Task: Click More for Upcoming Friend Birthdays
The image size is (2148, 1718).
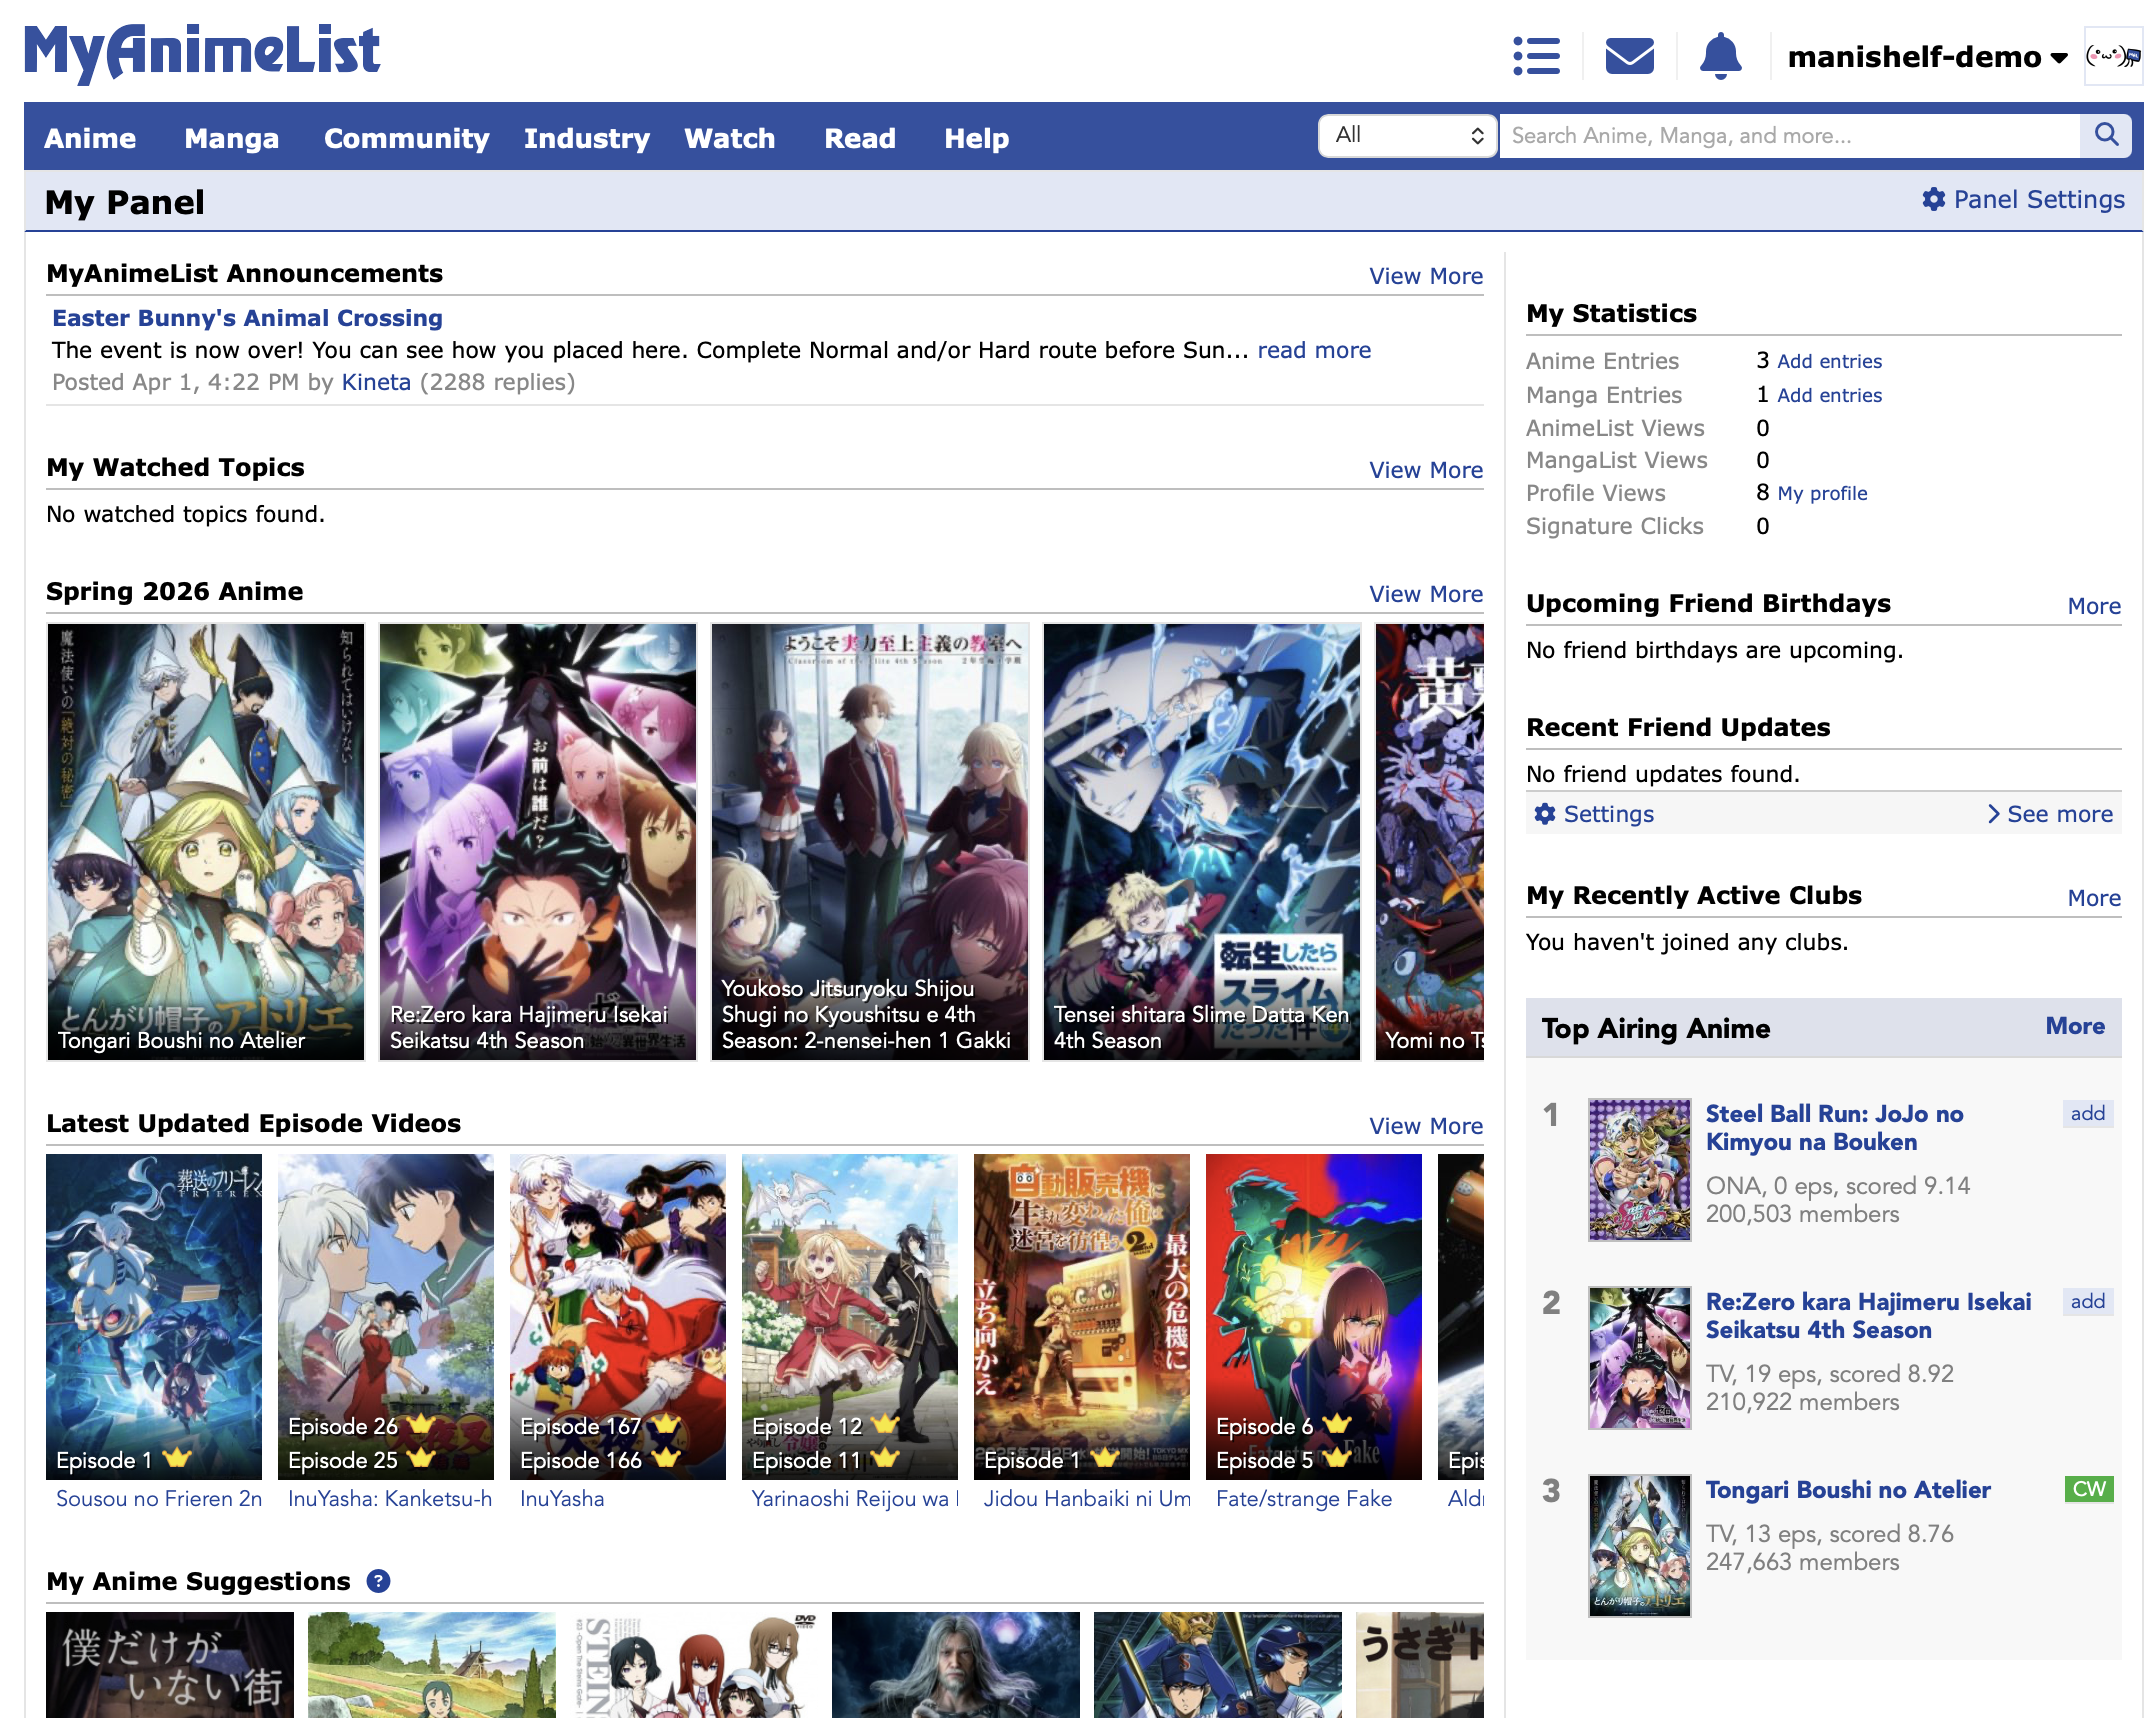Action: point(2094,606)
